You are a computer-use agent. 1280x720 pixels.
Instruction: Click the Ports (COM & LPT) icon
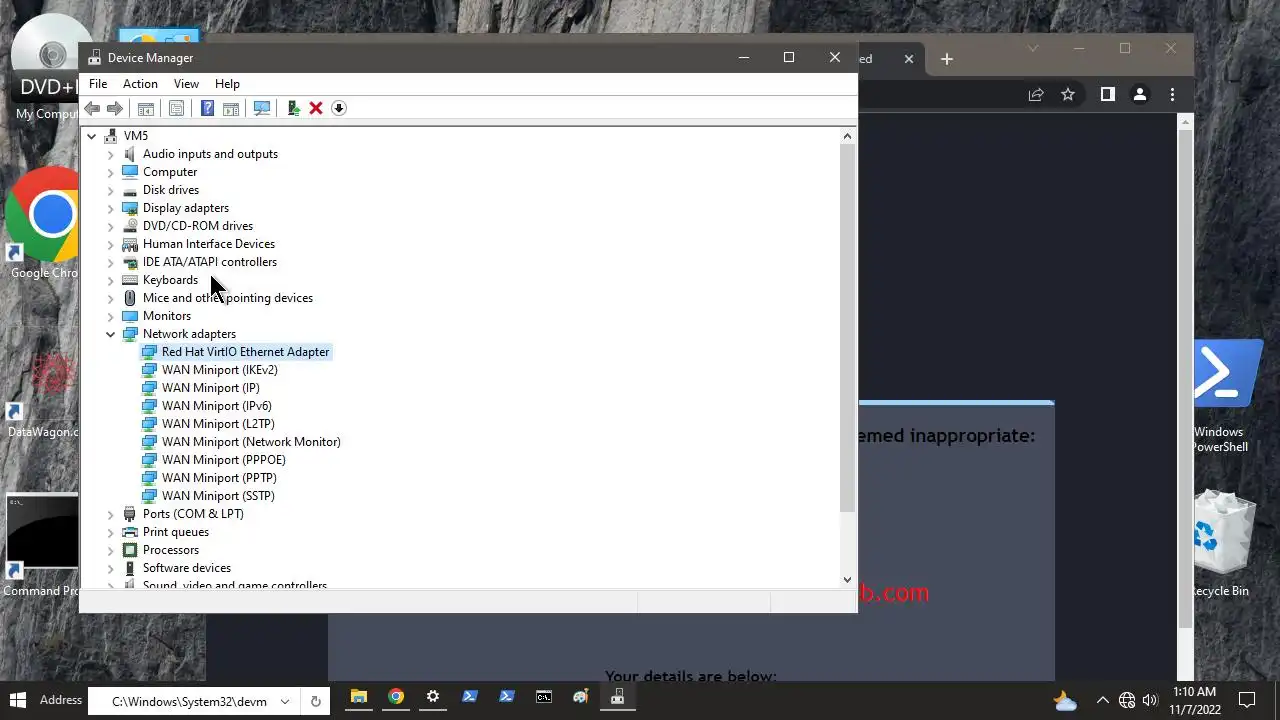point(130,514)
